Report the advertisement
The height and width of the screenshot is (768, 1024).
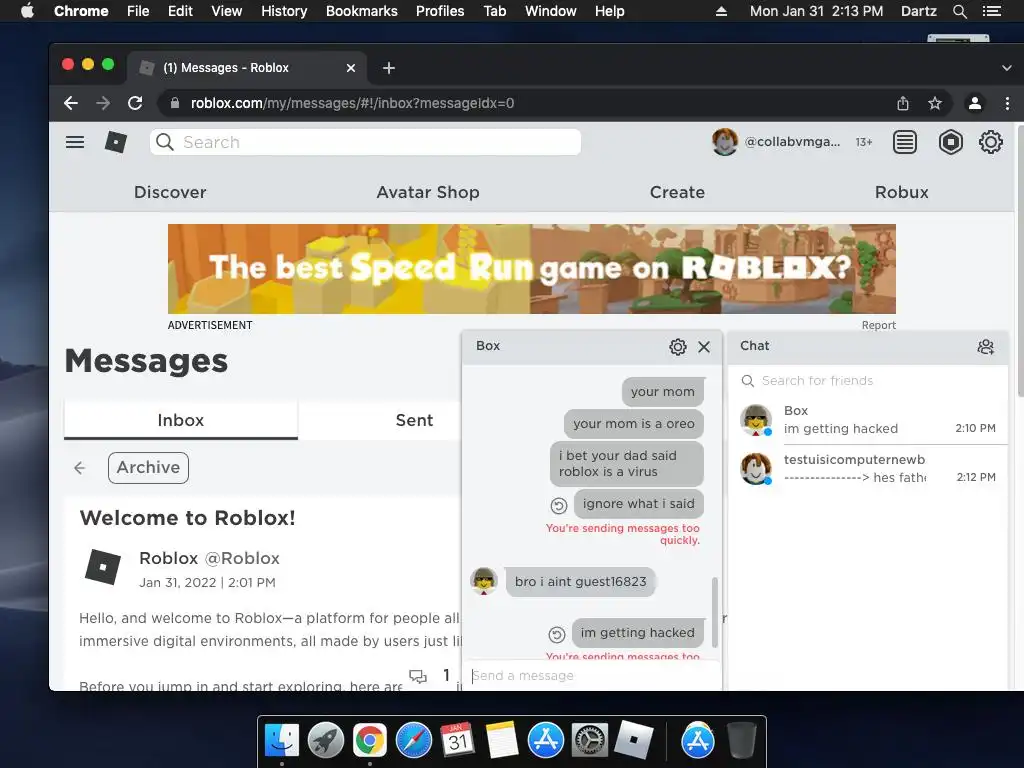(x=878, y=325)
